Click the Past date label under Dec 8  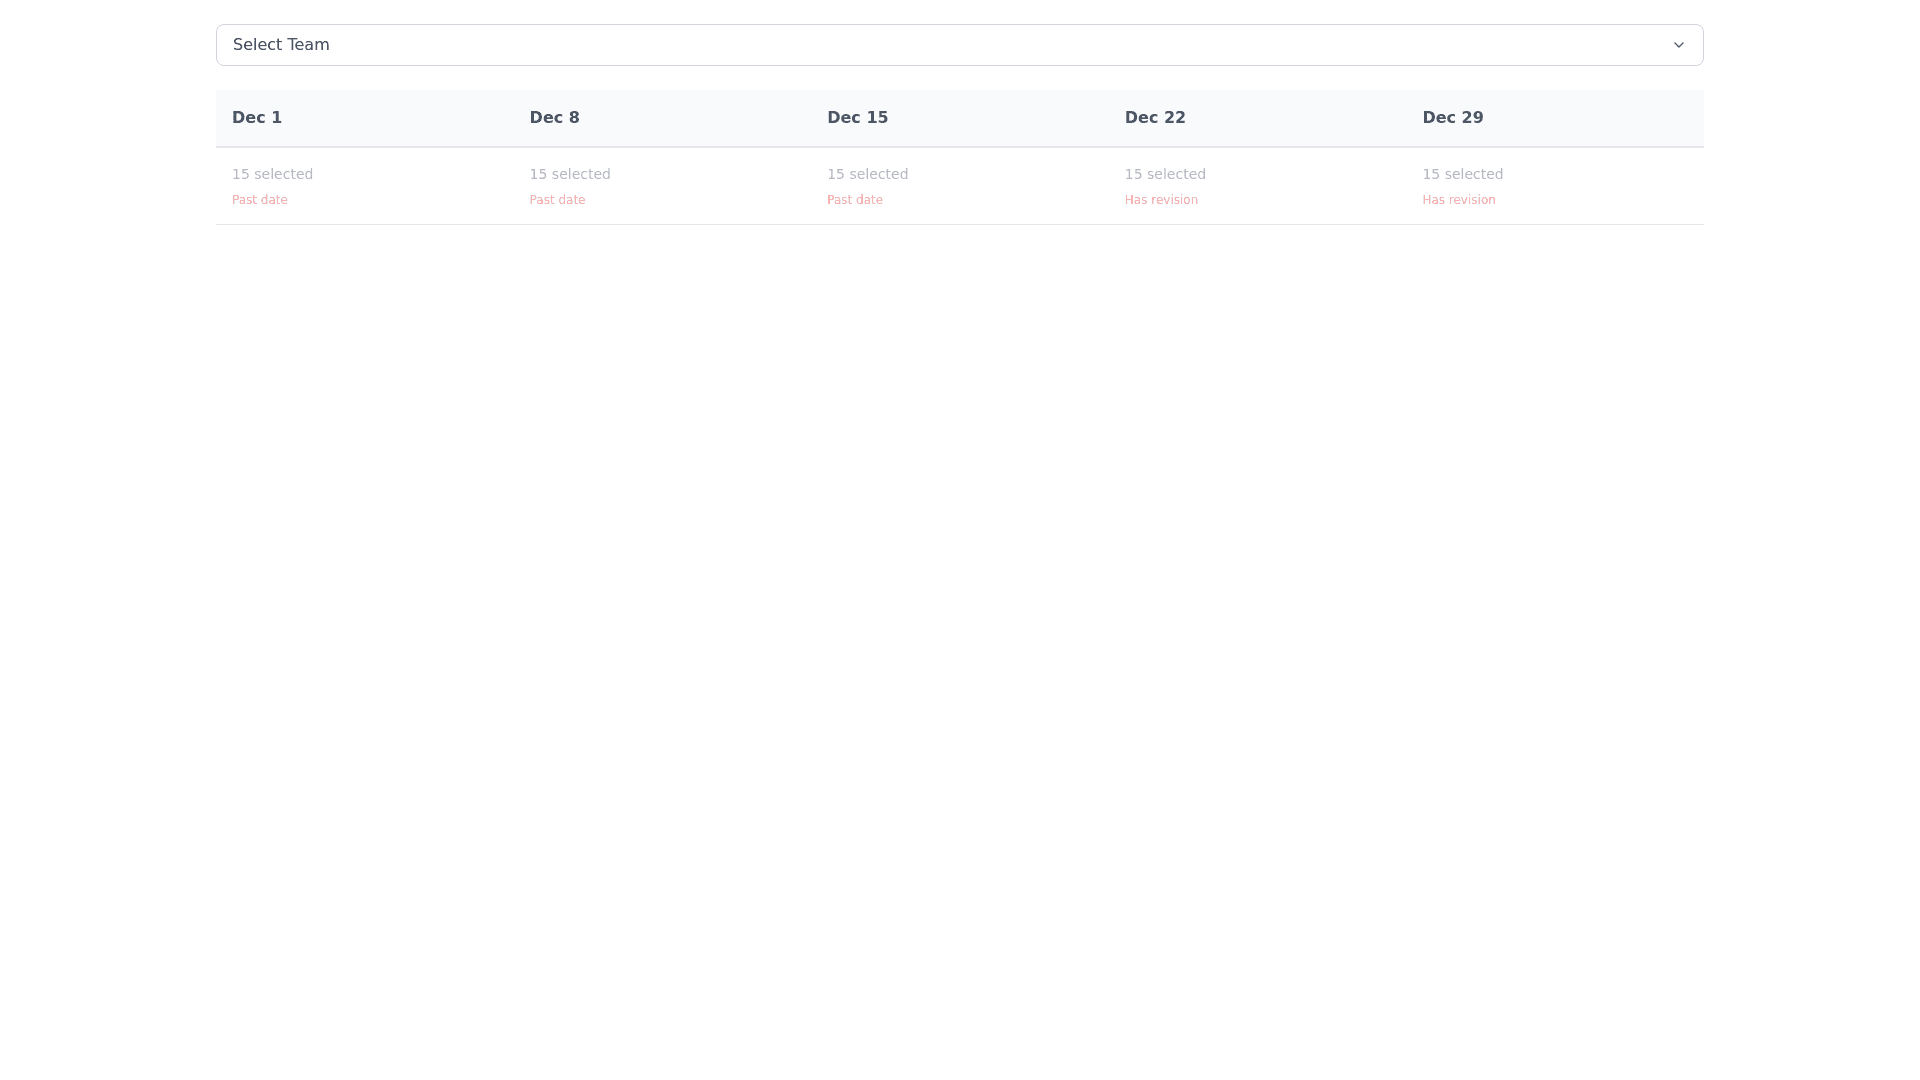click(x=557, y=200)
